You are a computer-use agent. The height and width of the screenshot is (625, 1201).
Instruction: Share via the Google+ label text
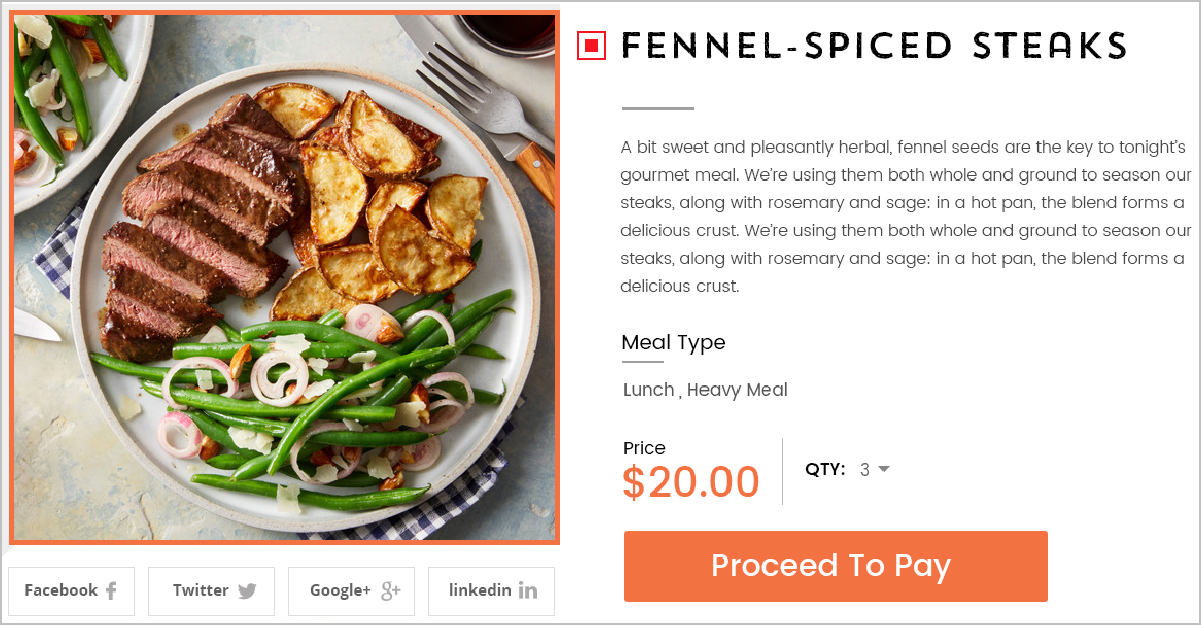[x=340, y=590]
